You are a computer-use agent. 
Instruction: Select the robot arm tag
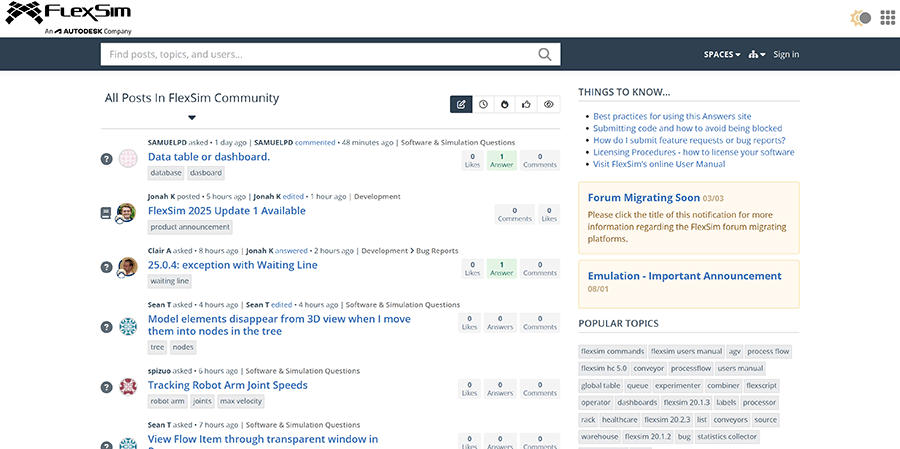pos(168,401)
